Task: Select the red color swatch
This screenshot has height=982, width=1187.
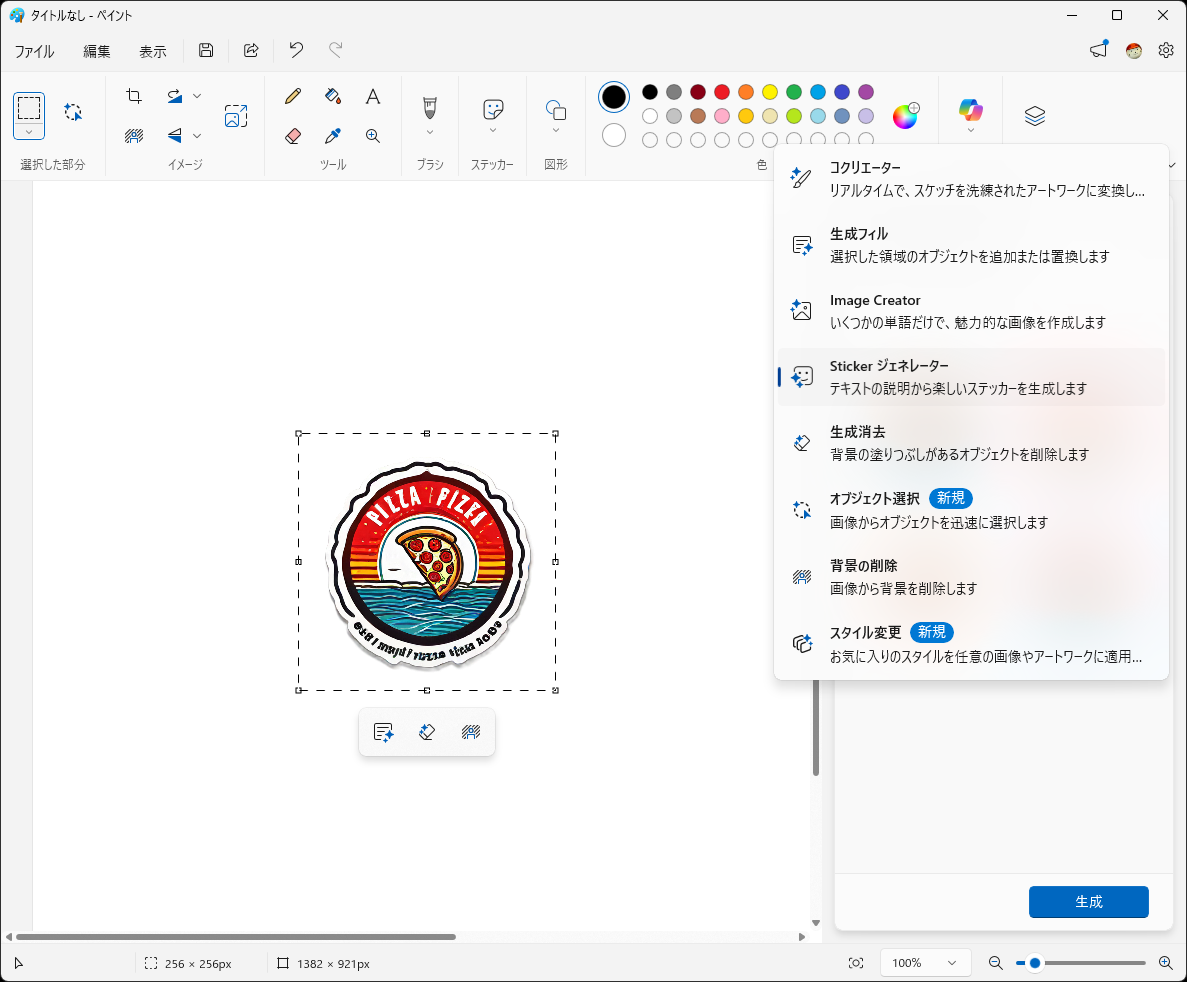Action: pyautogui.click(x=722, y=91)
